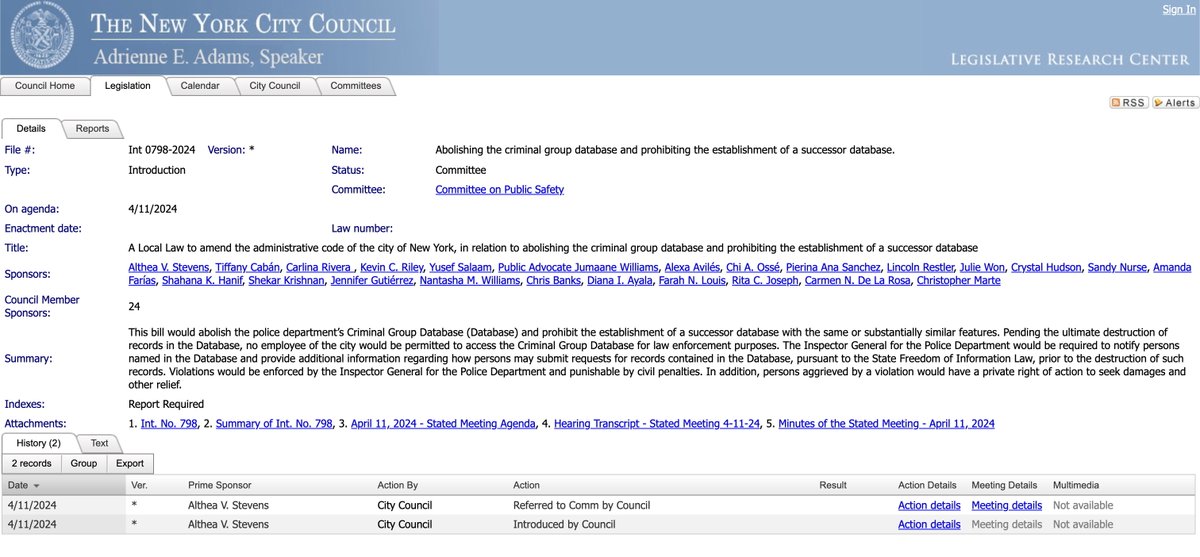
Task: Open sponsor Sandy Nurse link
Action: (1117, 268)
